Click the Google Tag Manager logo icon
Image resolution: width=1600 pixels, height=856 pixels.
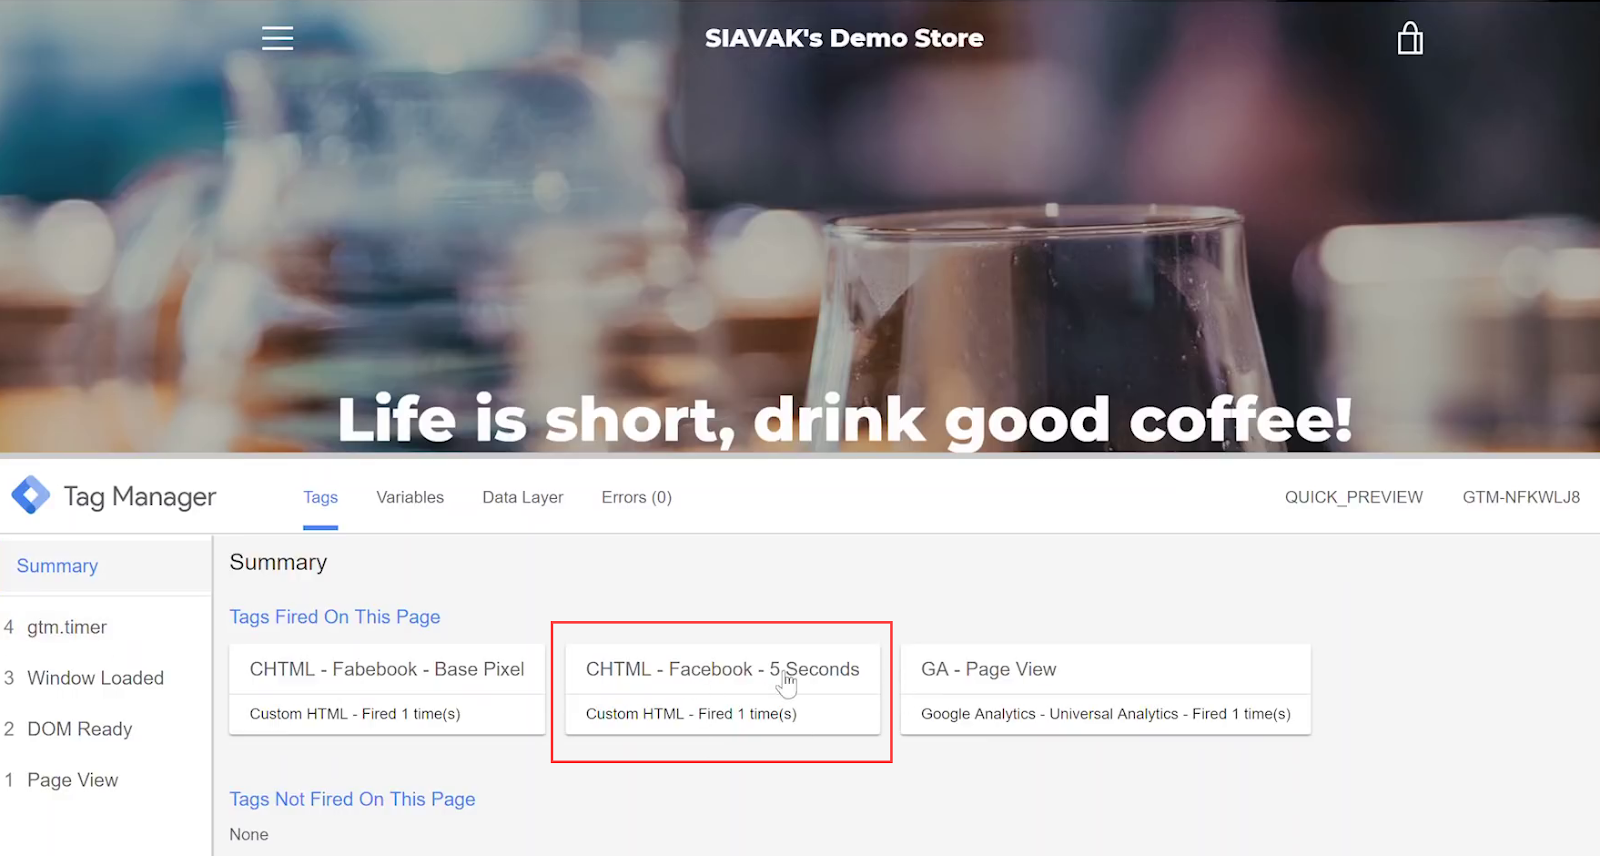click(x=31, y=495)
